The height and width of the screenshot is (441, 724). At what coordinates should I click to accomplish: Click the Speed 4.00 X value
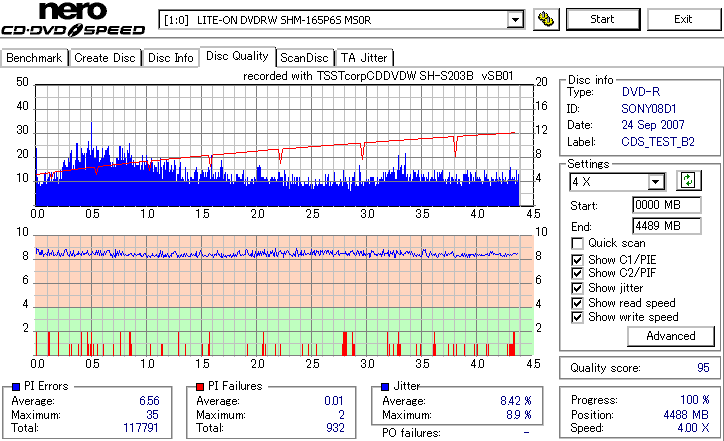point(694,428)
